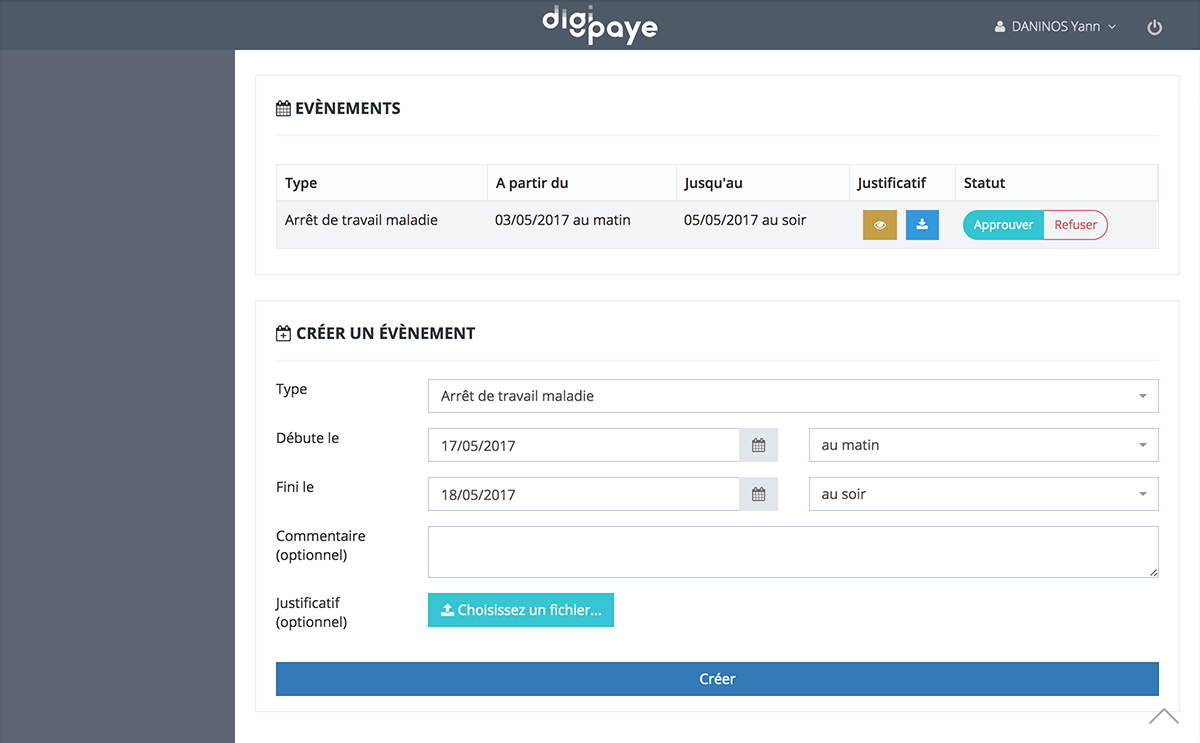Click the Débute le date field
The width and height of the screenshot is (1200, 743).
click(x=583, y=445)
